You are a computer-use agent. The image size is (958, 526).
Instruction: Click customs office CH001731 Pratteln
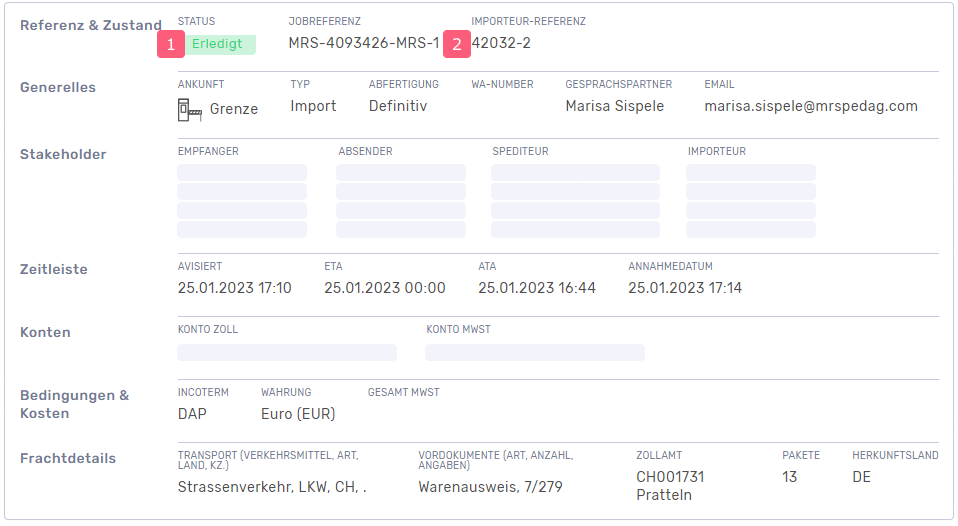670,486
